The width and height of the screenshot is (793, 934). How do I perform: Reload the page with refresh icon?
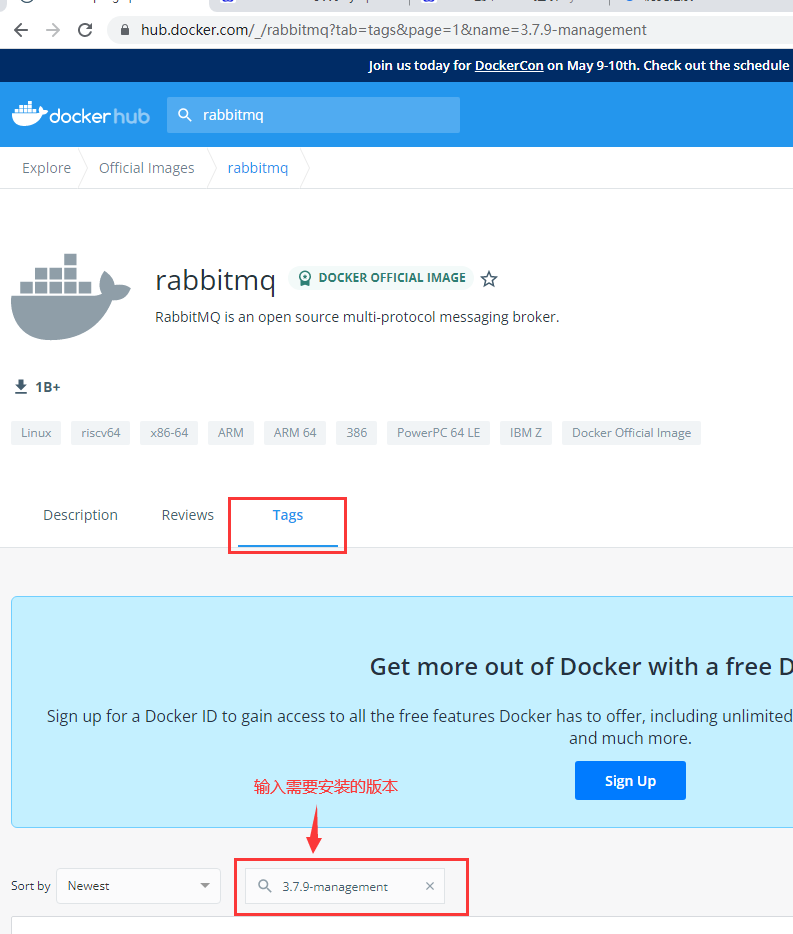click(x=85, y=30)
